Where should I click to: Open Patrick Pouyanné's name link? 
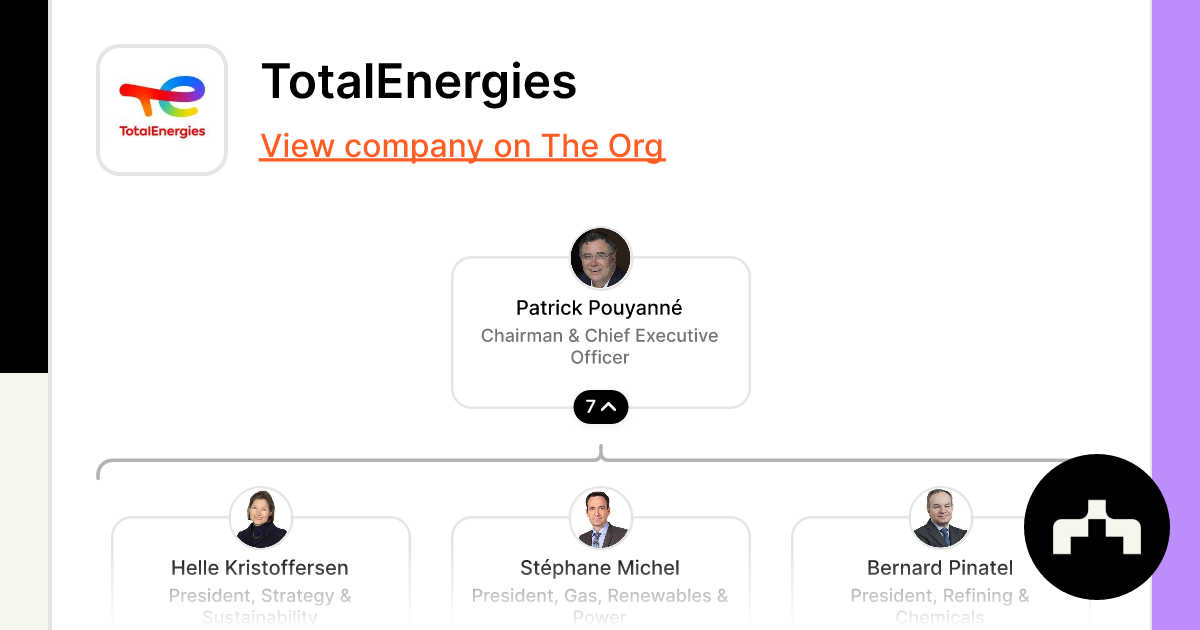coord(600,308)
